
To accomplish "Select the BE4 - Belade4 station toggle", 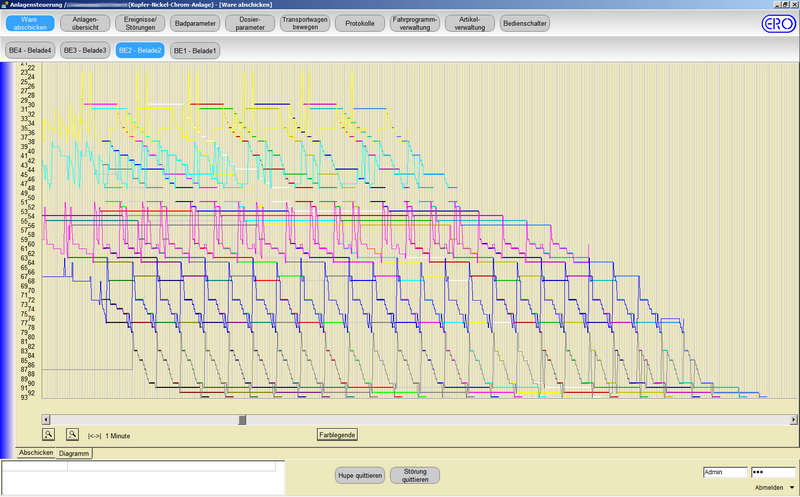I will click(x=30, y=50).
